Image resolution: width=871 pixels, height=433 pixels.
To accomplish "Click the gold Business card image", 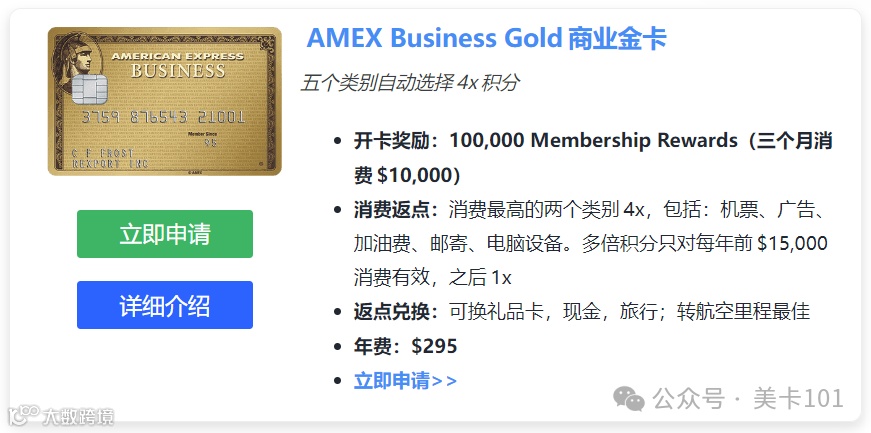I will pos(165,102).
